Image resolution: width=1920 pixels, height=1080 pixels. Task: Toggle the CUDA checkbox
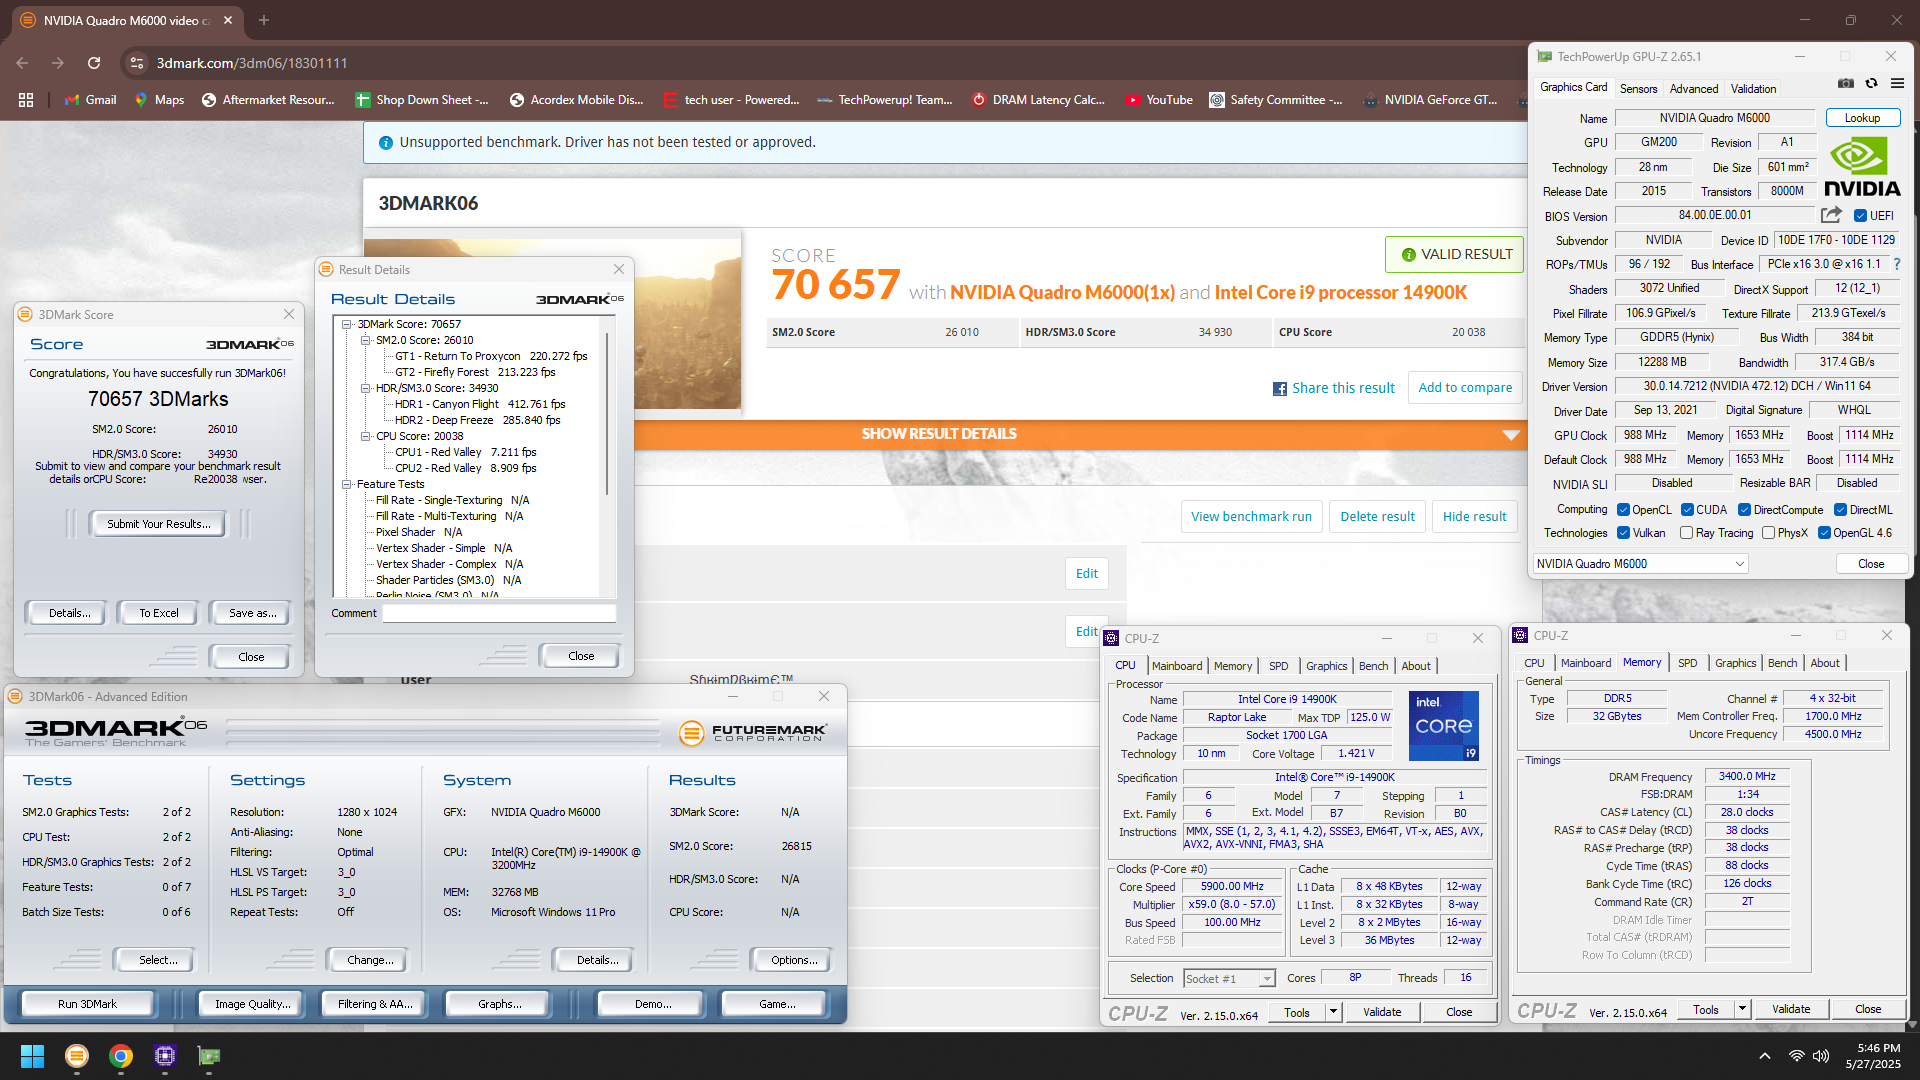pos(1687,510)
